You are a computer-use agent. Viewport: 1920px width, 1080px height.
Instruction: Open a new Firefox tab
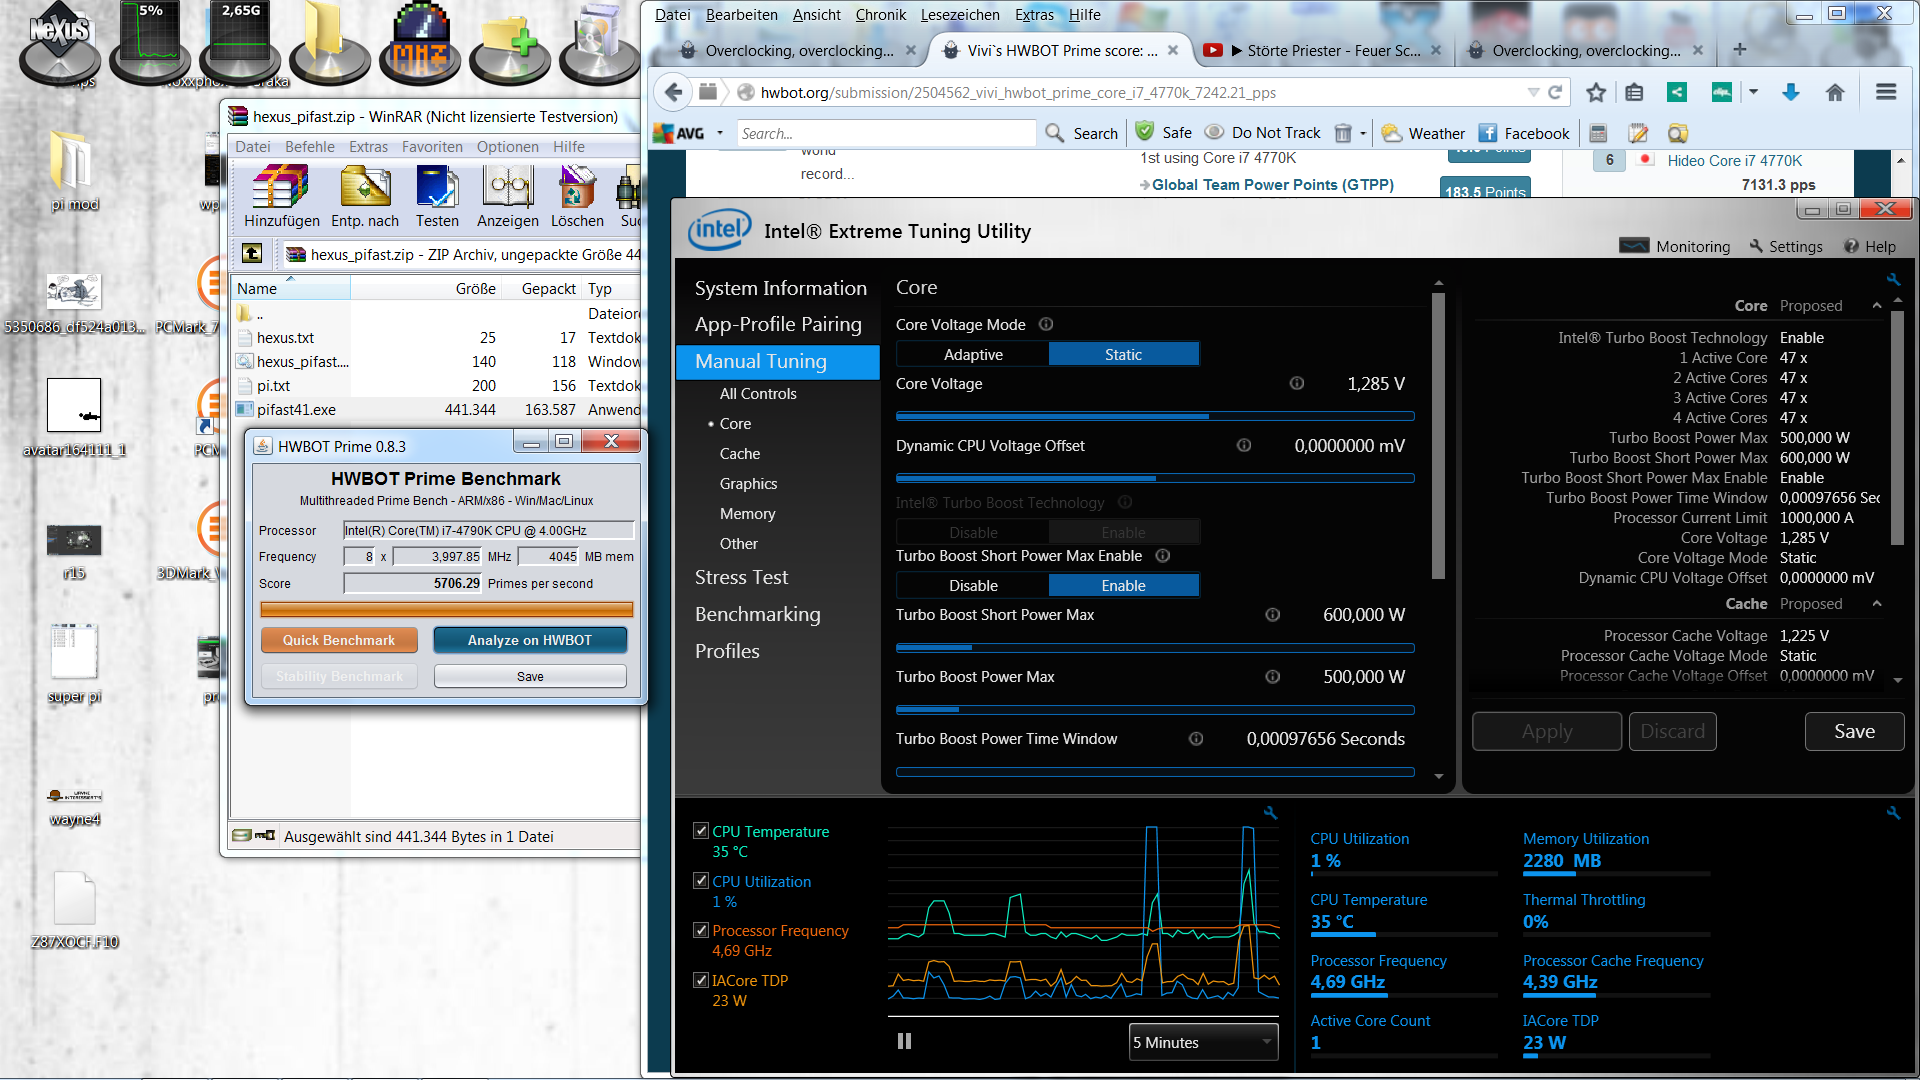click(x=1739, y=50)
